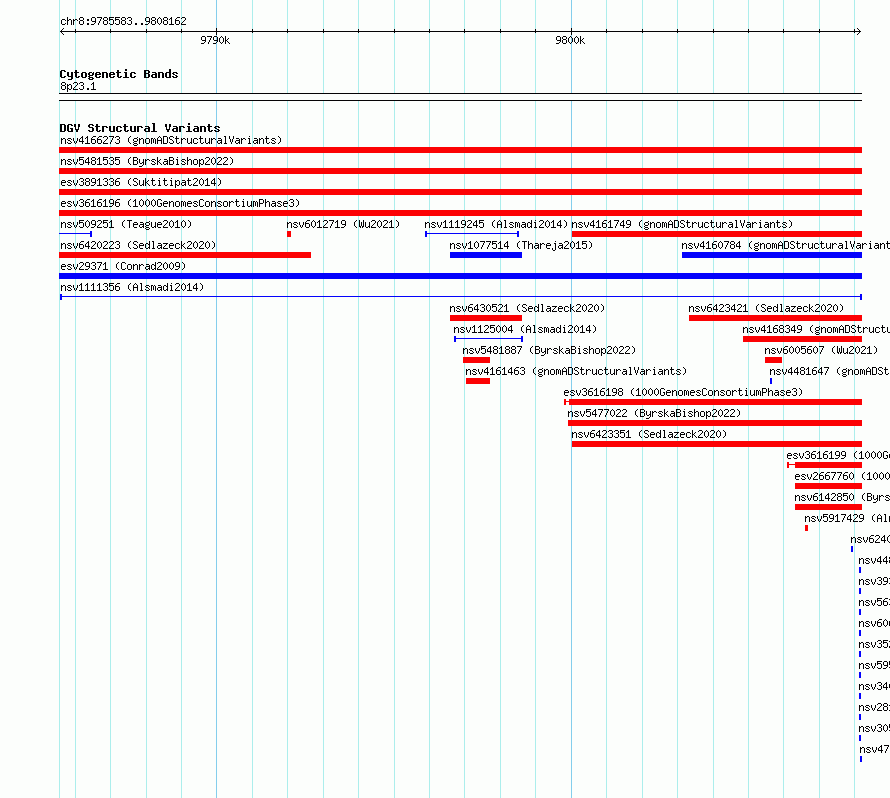Click the nsv6420223 (Sedlazeck2020) label
Viewport: 890px width, 798px height.
138,245
